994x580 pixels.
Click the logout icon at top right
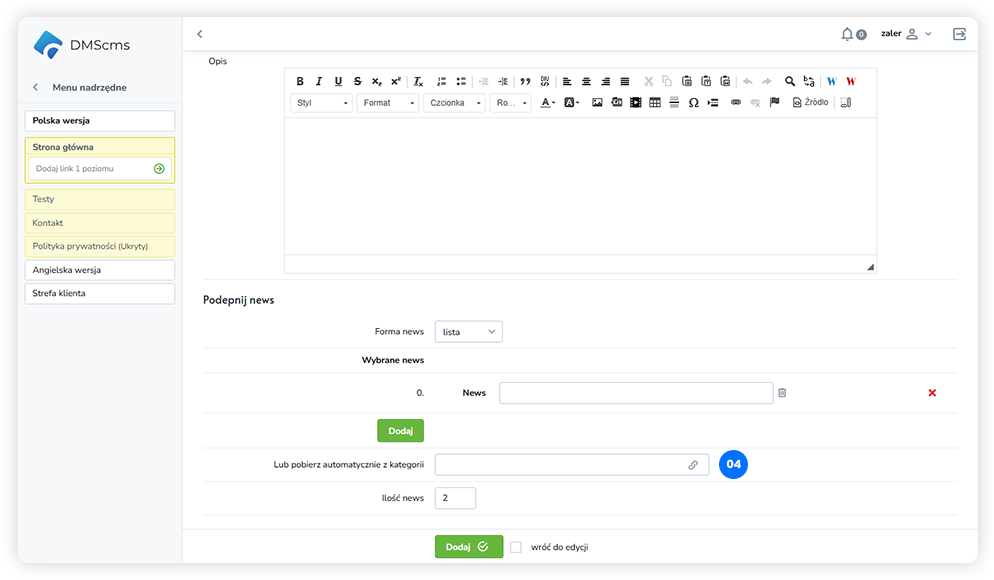tap(959, 34)
